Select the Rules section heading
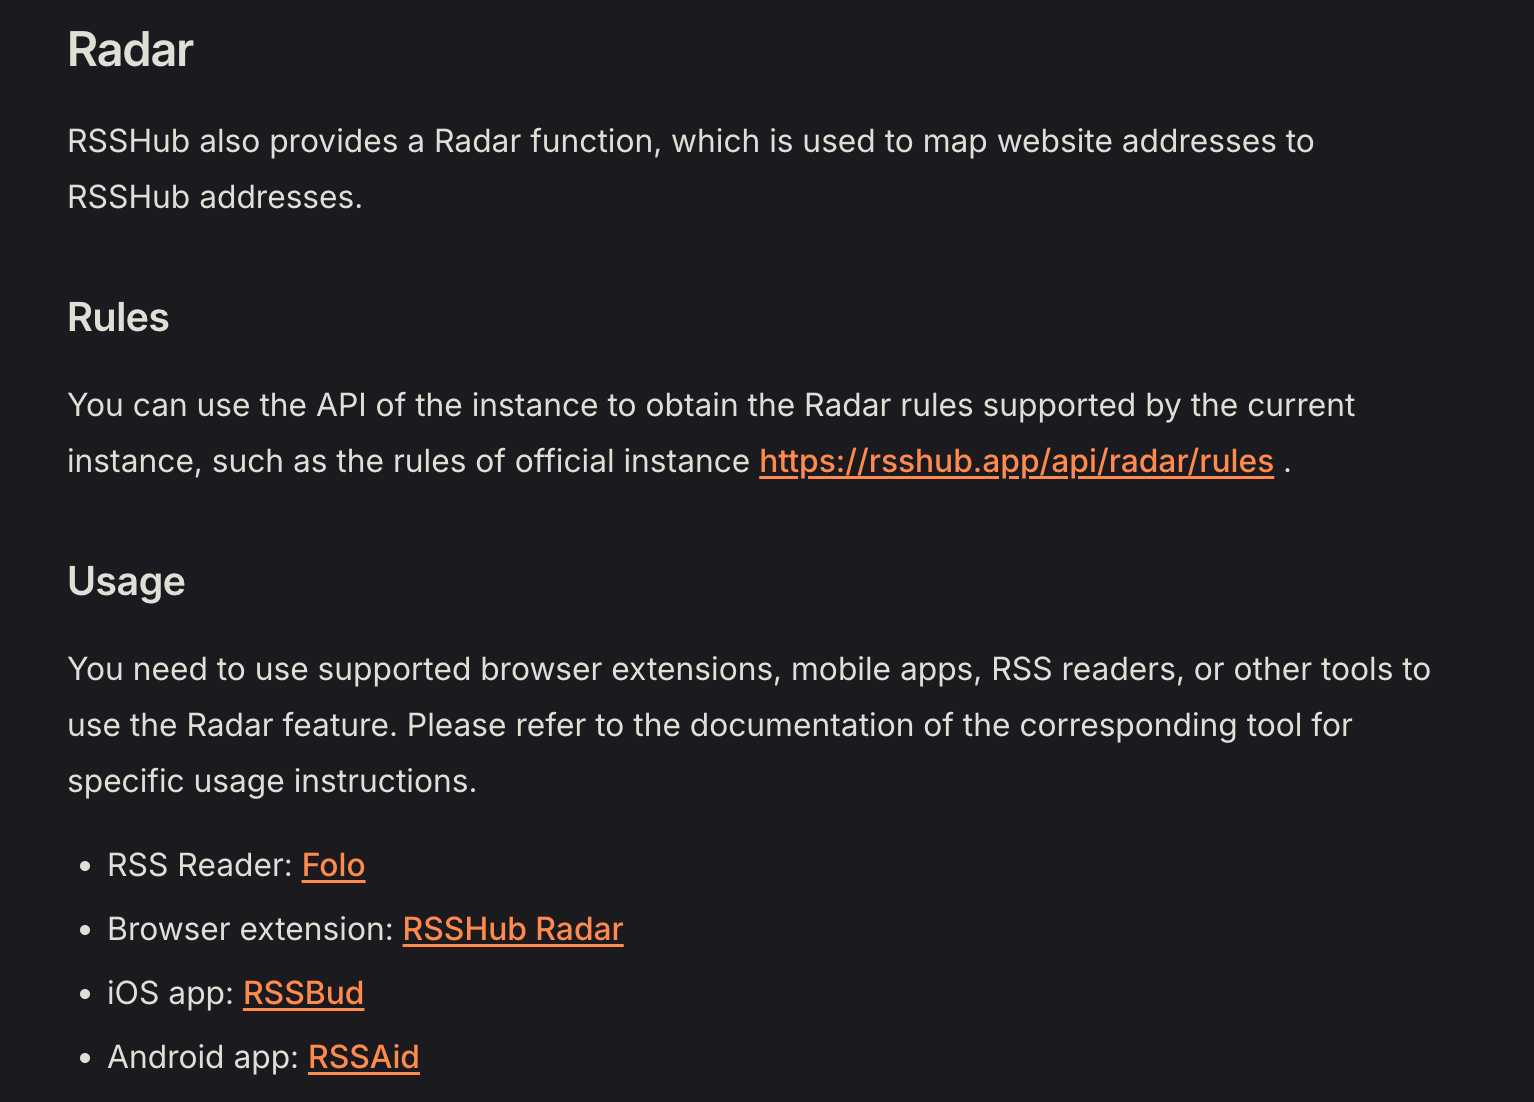1534x1102 pixels. [x=118, y=318]
